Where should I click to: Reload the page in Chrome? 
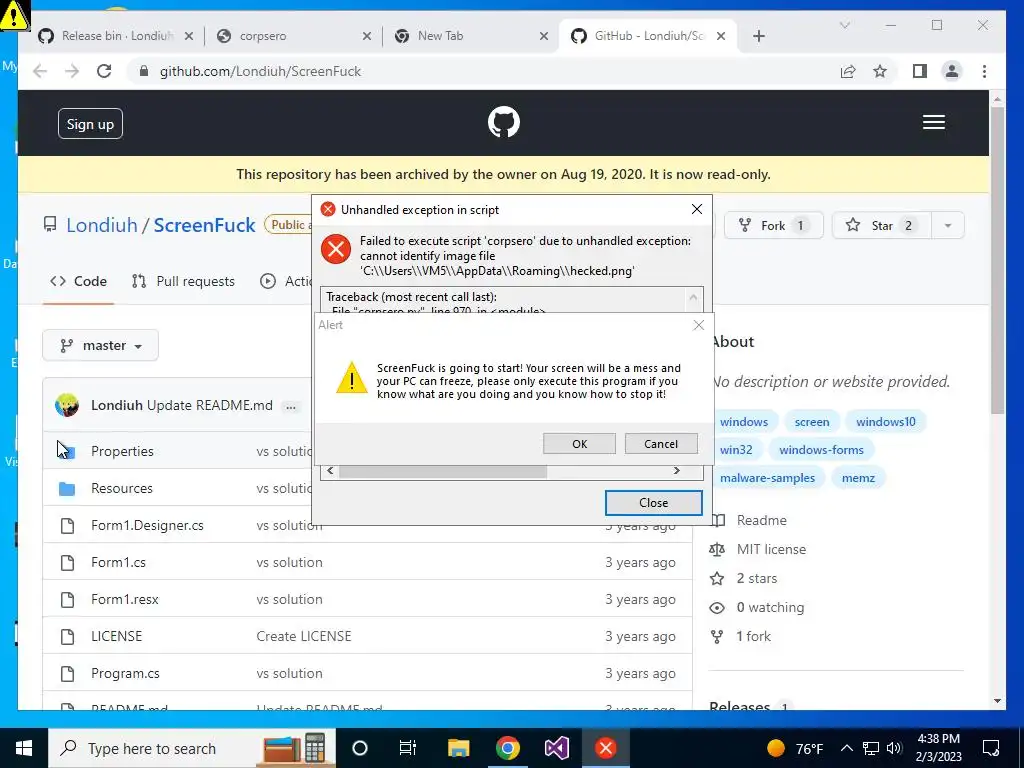(x=104, y=71)
